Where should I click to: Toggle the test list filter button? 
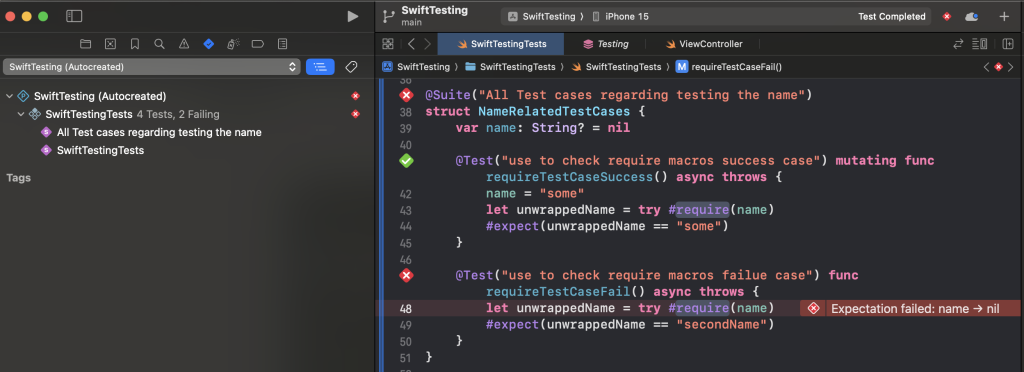point(320,67)
